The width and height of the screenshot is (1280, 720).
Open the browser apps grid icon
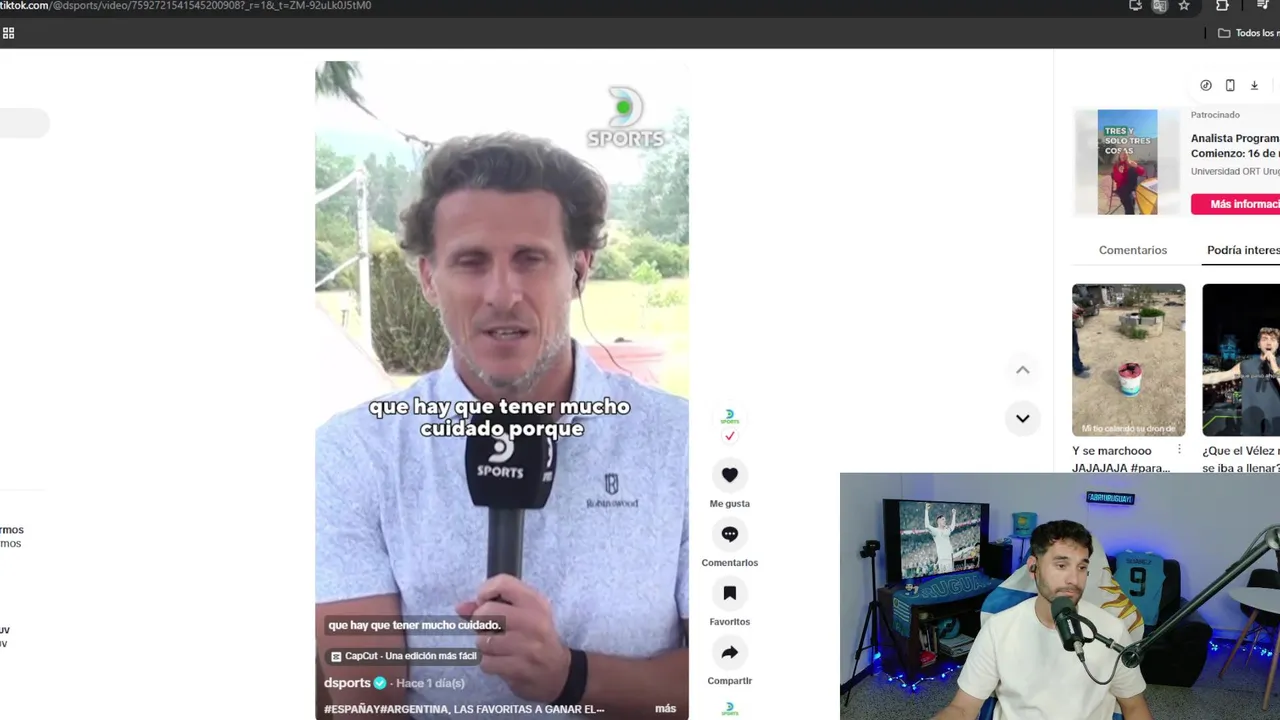coord(8,33)
